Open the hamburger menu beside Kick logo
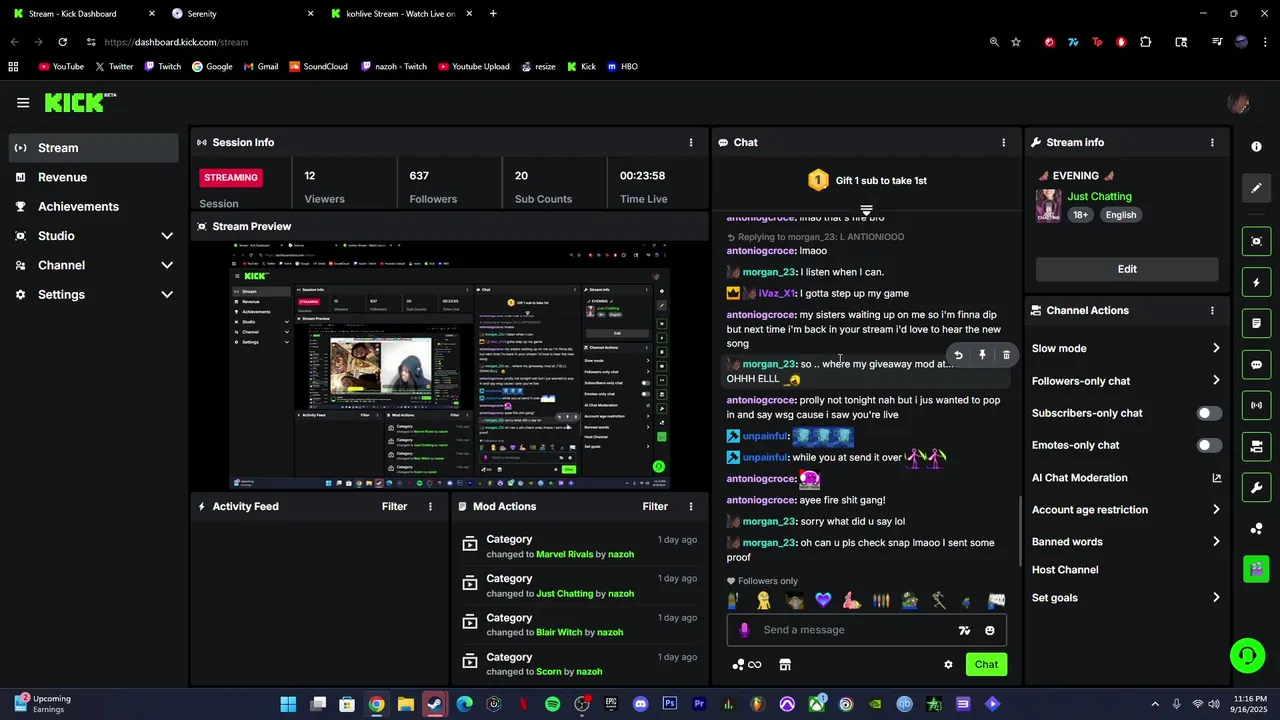1280x720 pixels. pos(23,102)
